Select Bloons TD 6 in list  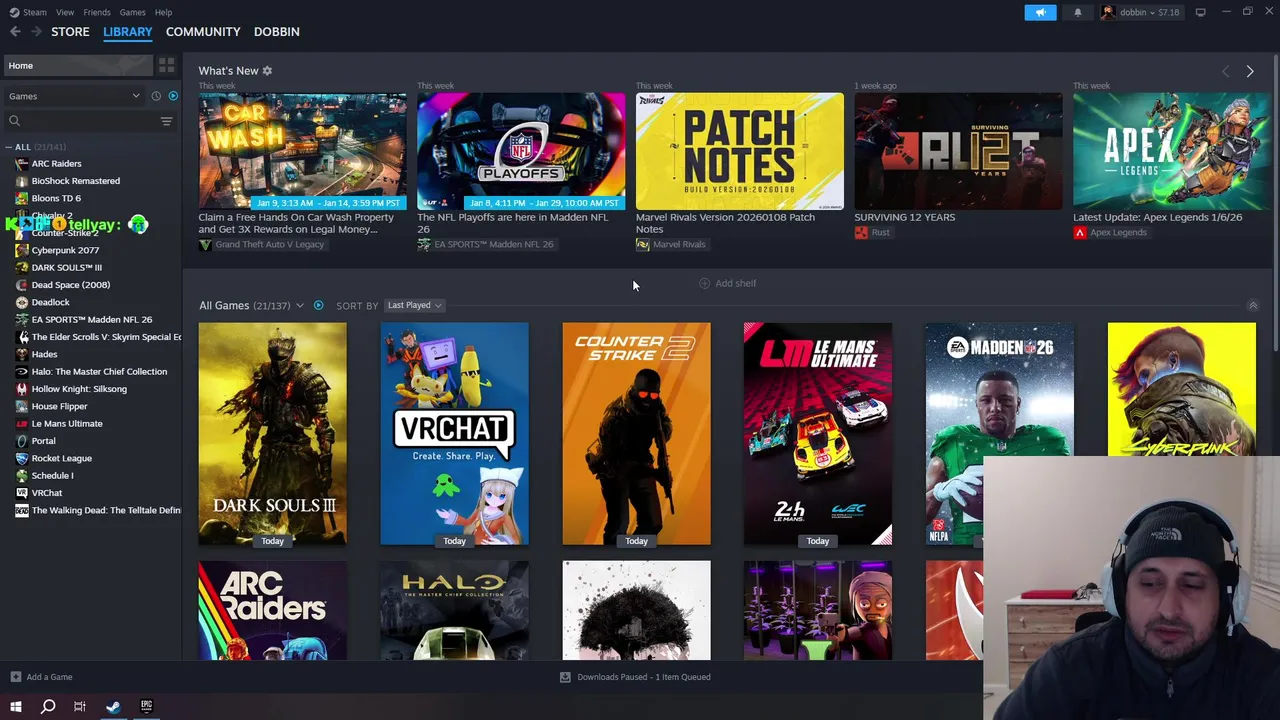point(56,198)
